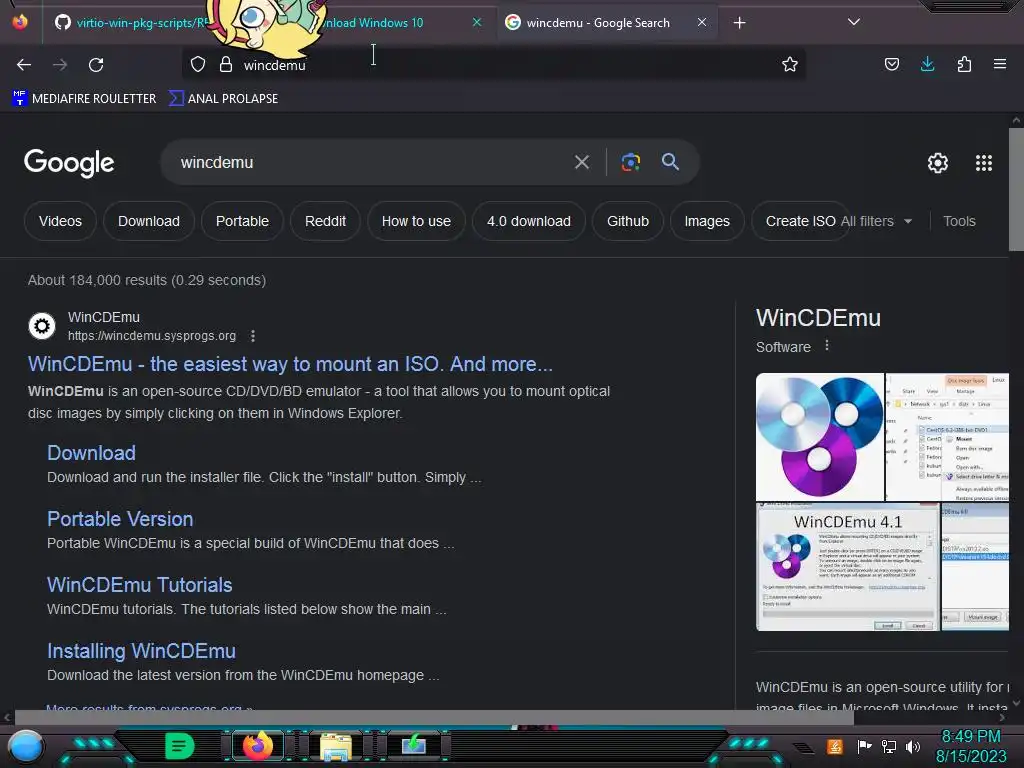This screenshot has width=1024, height=768.
Task: Click the address bar showing wincdemu
Action: click(x=493, y=65)
